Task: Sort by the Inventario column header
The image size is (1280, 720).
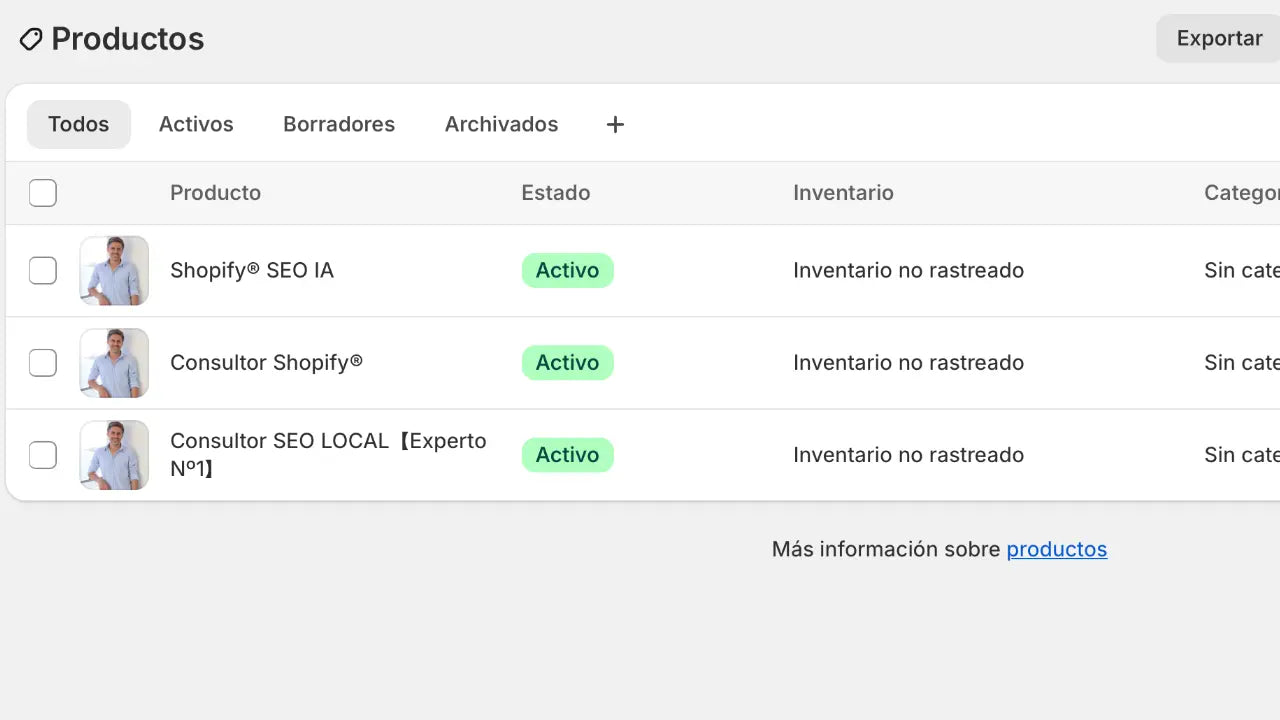Action: point(843,192)
